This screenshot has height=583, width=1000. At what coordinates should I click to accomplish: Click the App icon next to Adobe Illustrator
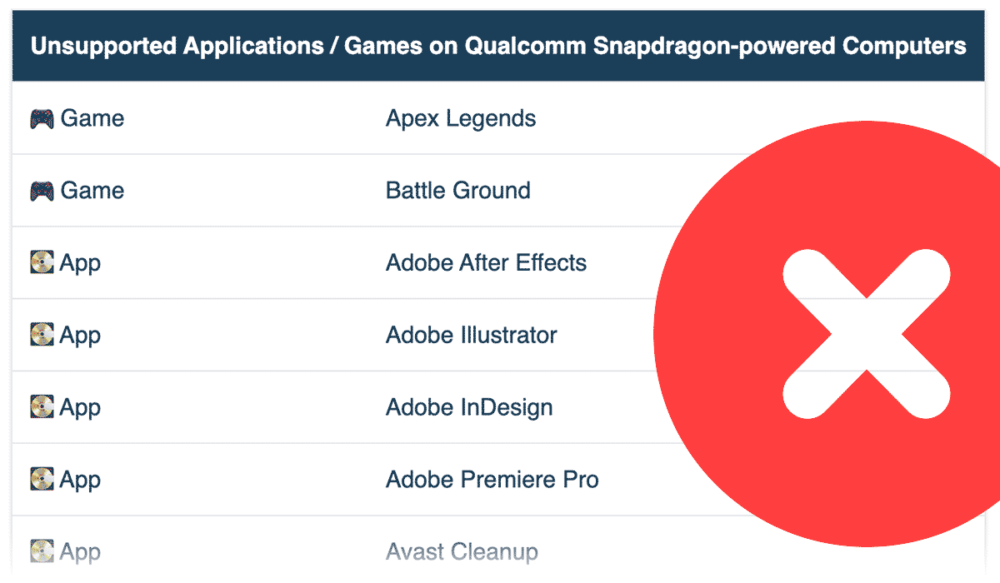coord(40,335)
